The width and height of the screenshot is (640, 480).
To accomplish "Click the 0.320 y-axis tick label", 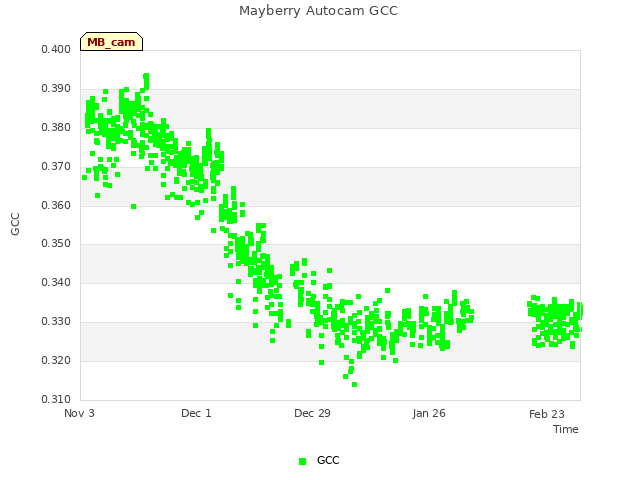I will coord(56,360).
